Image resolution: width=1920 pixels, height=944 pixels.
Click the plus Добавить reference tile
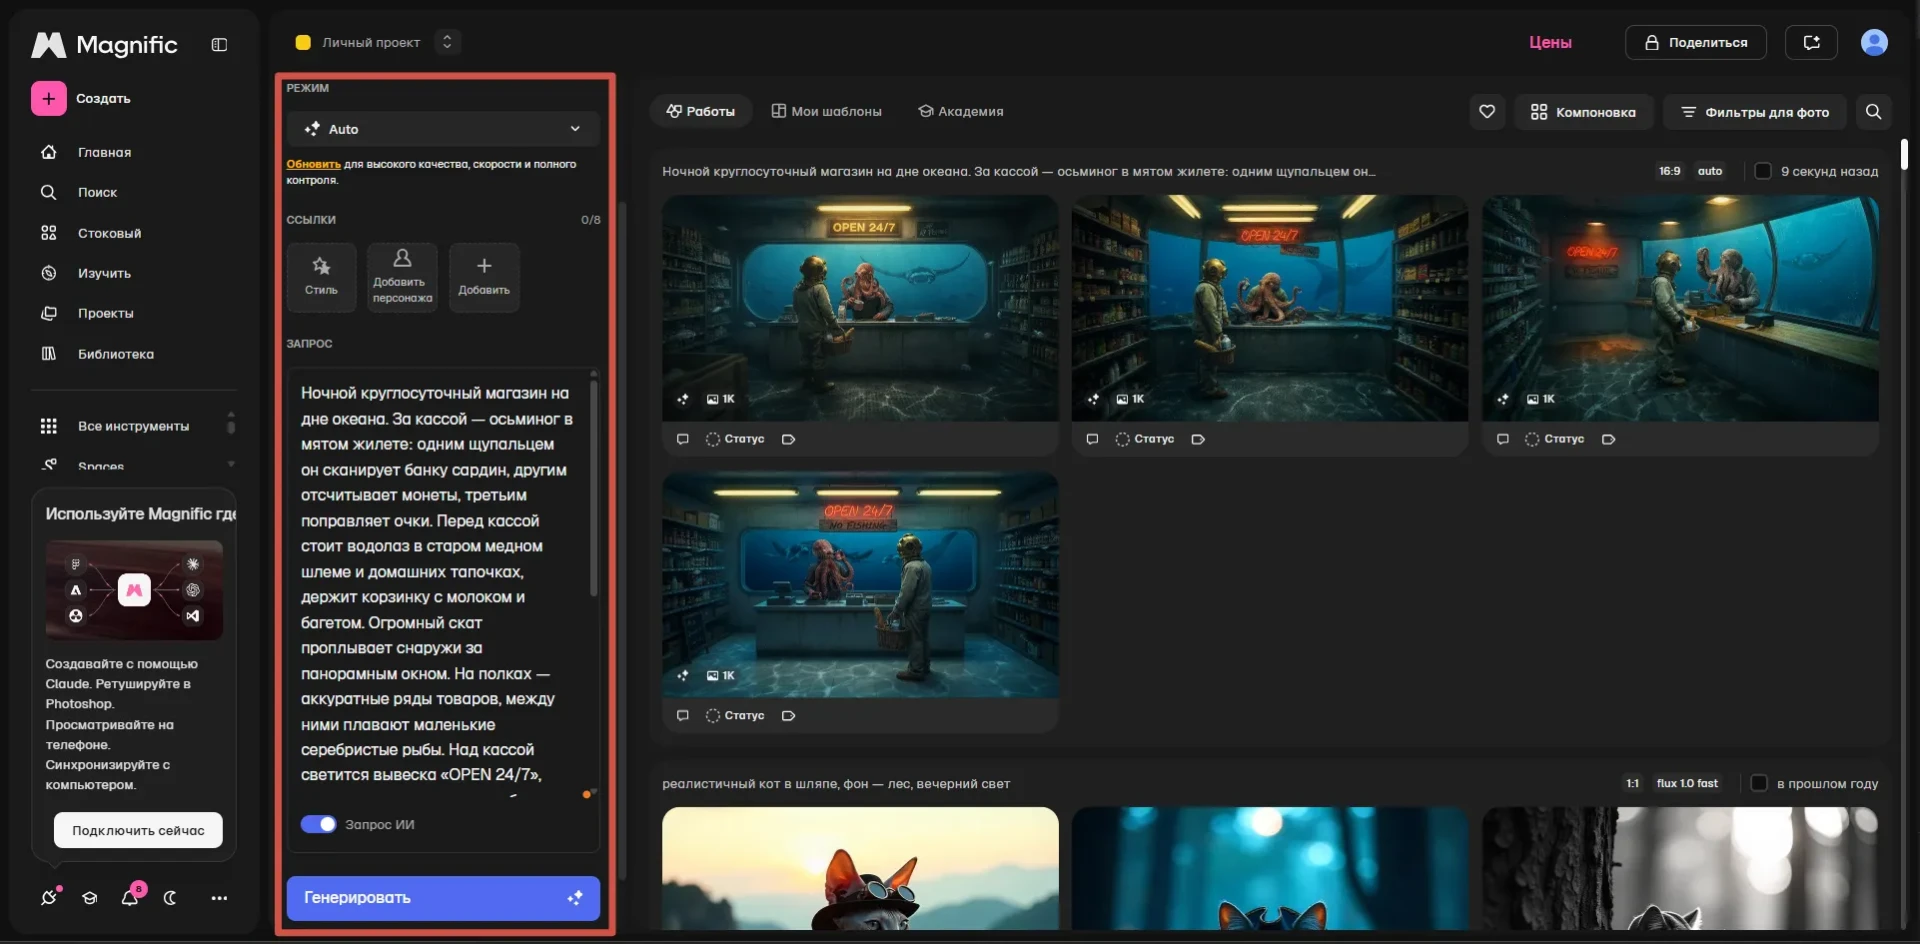pyautogui.click(x=484, y=277)
